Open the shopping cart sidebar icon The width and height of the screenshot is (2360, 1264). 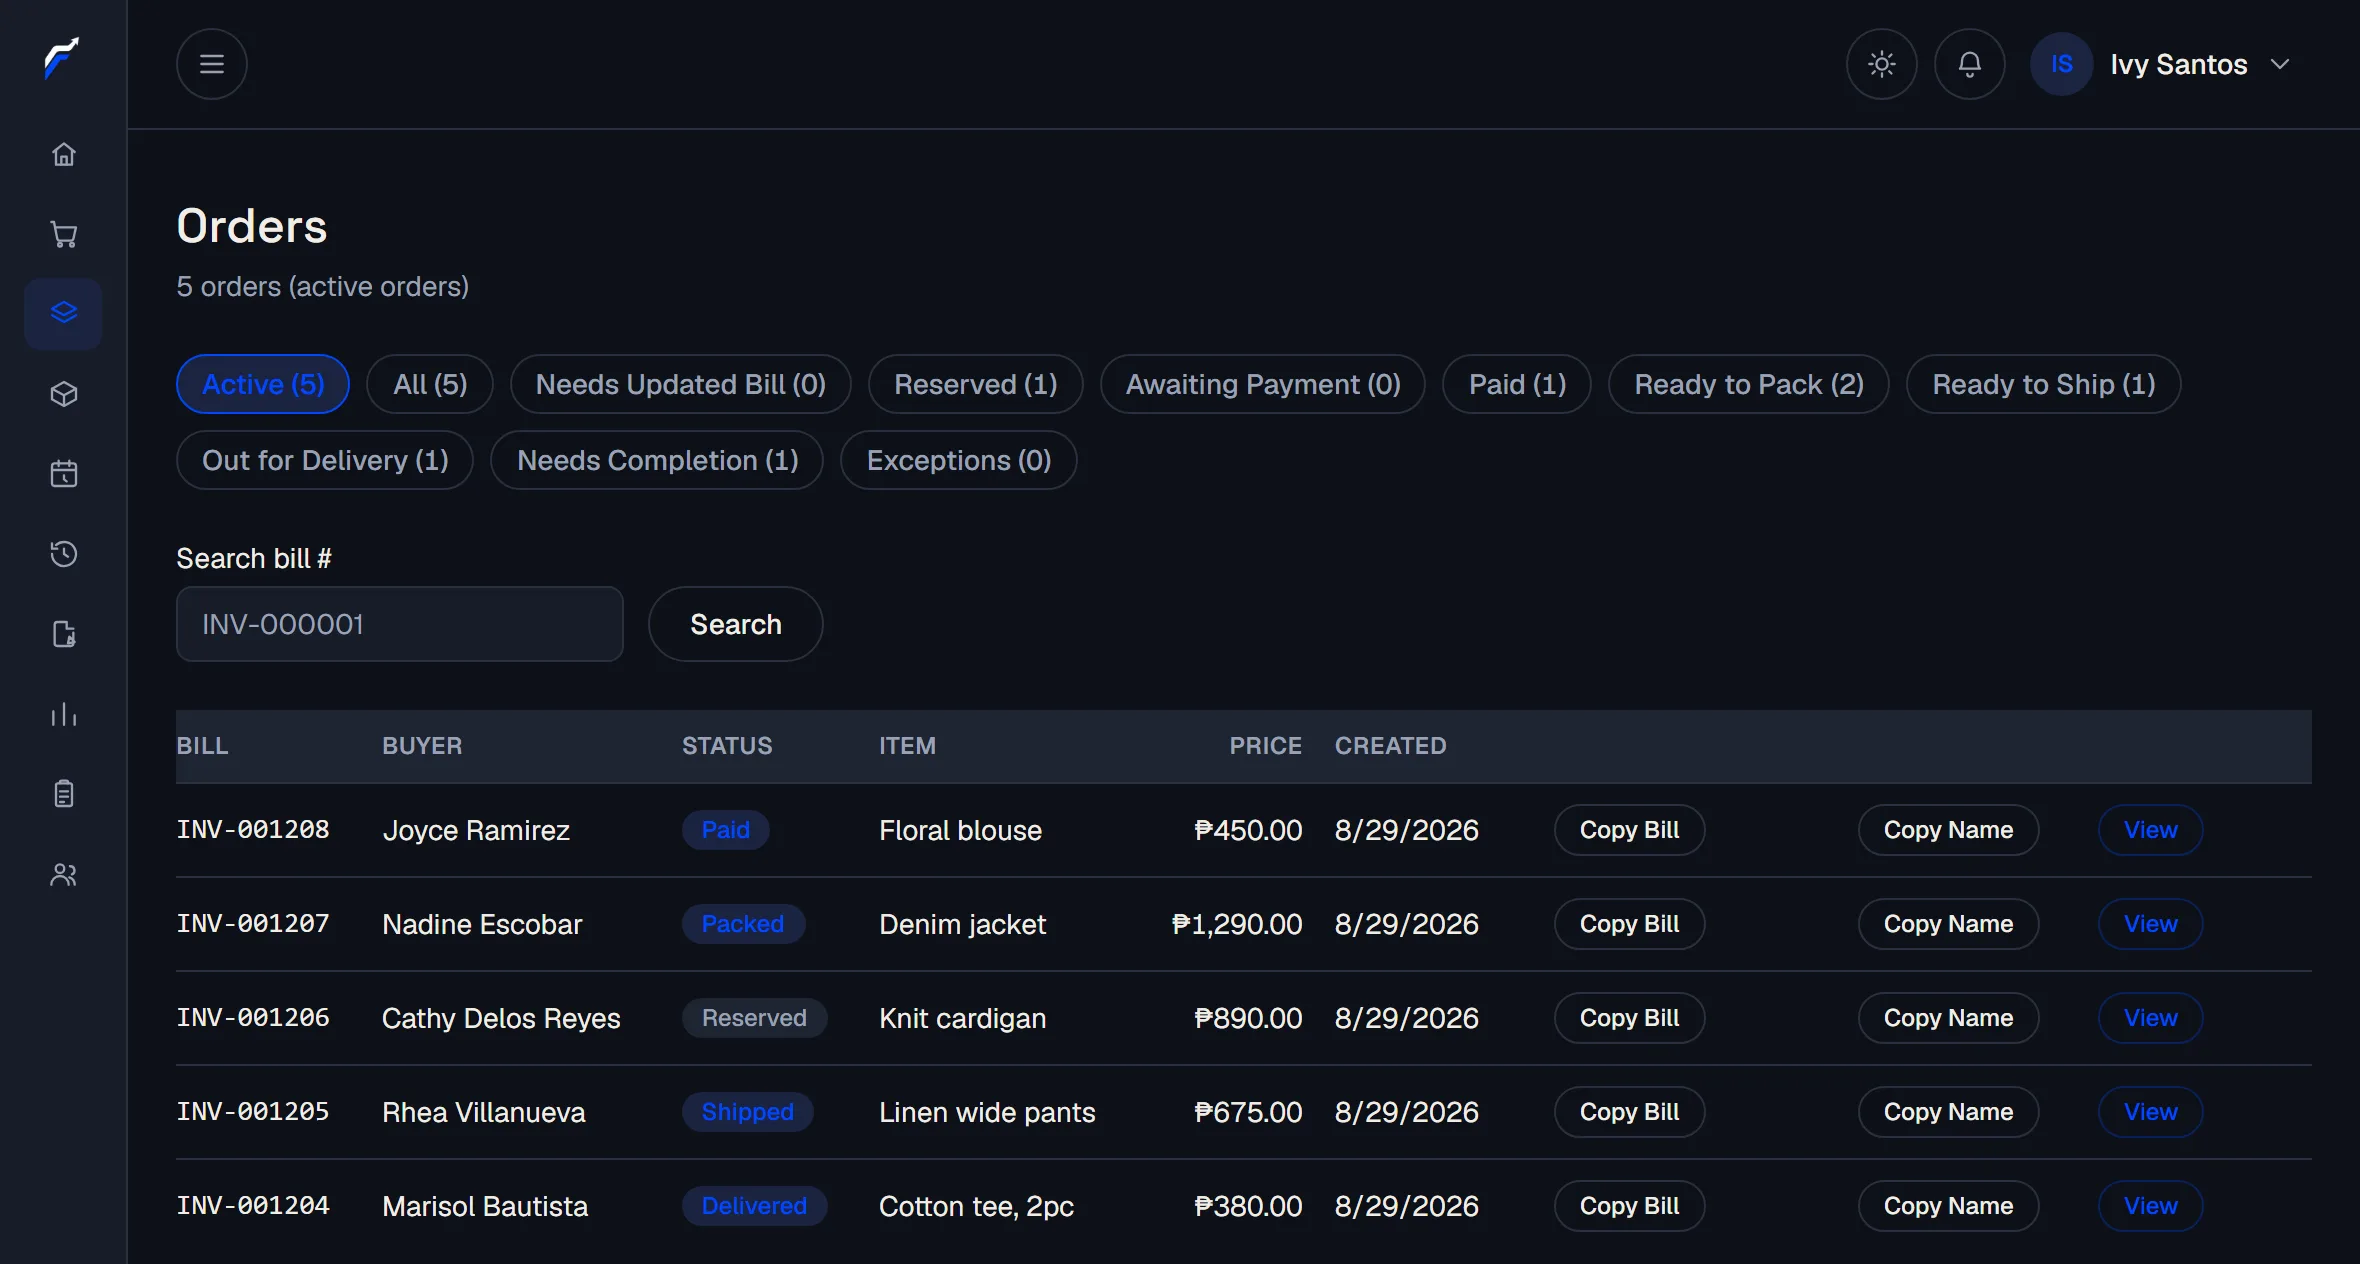[64, 234]
